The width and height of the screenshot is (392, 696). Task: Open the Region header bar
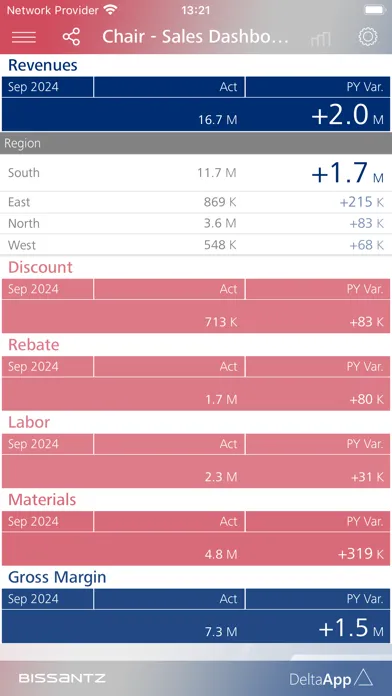coord(196,143)
